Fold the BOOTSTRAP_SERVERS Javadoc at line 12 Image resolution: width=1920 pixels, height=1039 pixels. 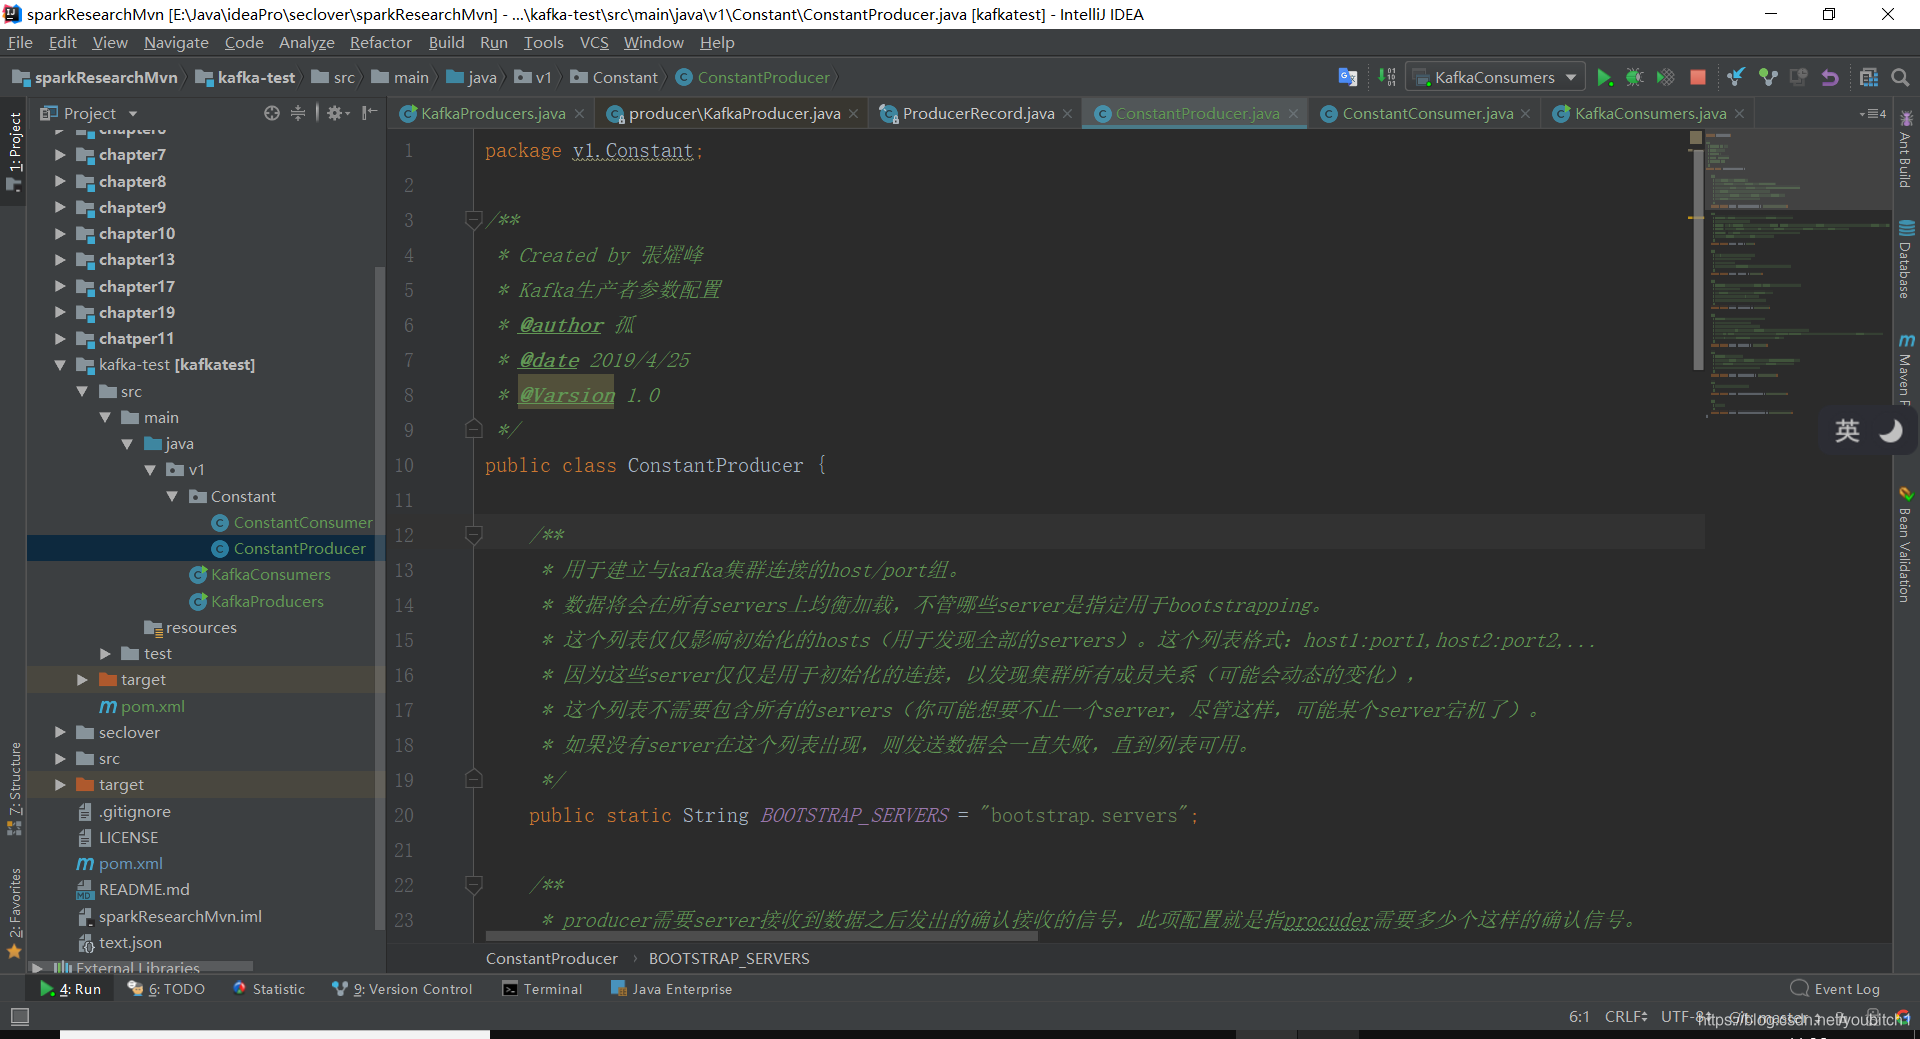click(474, 535)
